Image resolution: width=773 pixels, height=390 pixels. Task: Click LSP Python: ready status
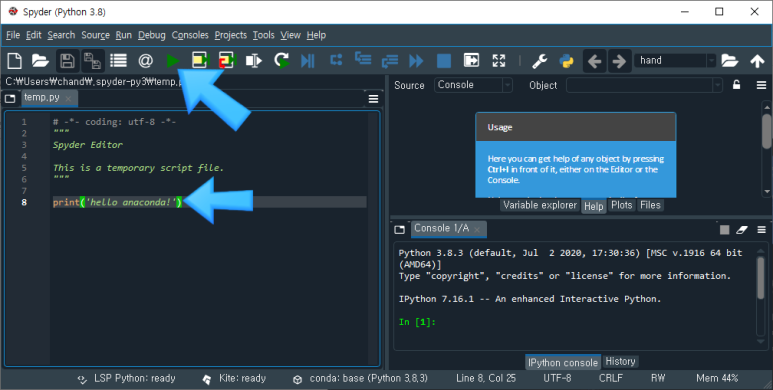(x=126, y=379)
